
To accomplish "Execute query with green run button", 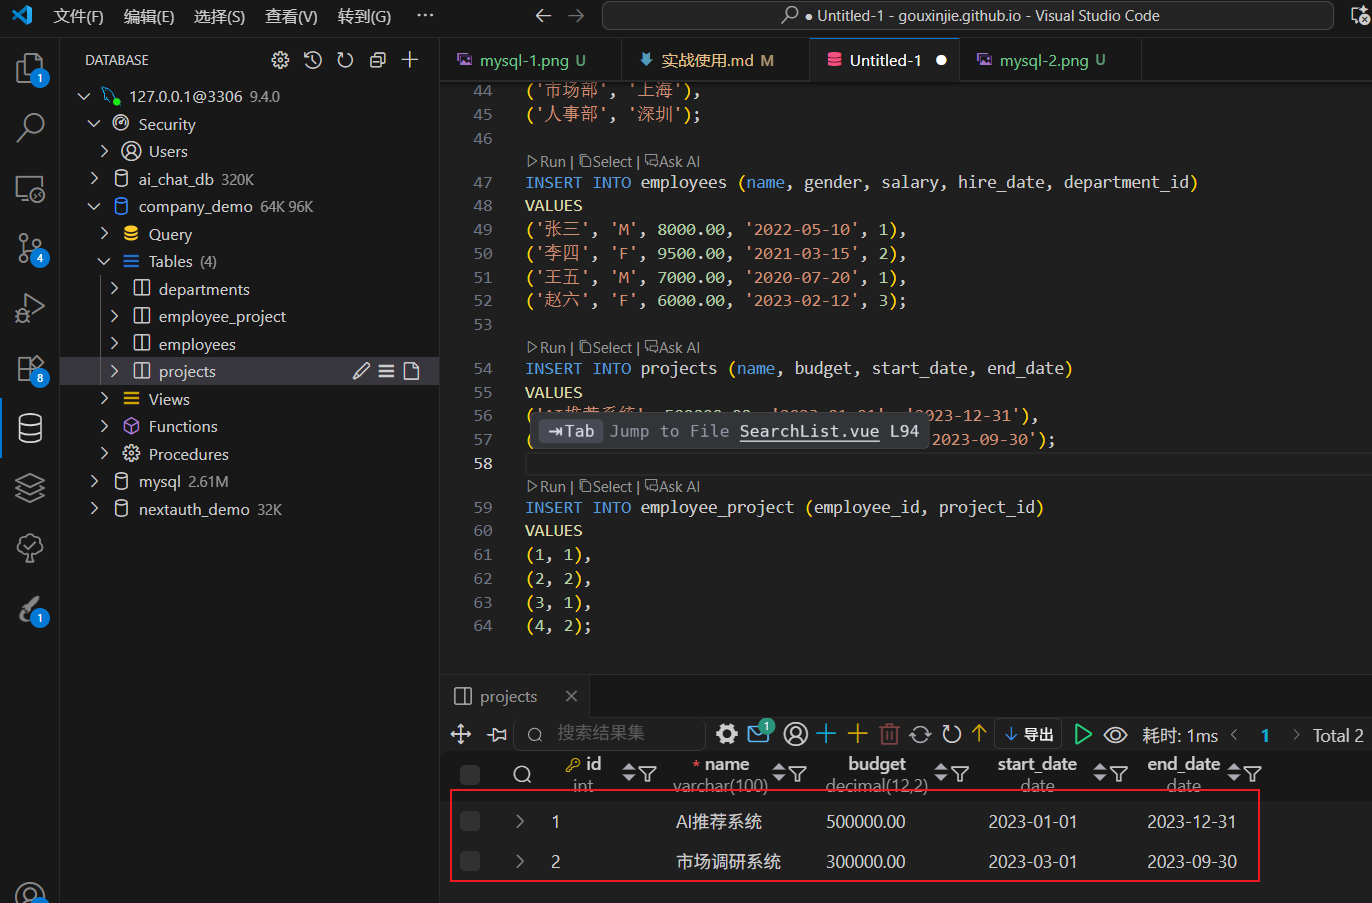I will [1082, 734].
